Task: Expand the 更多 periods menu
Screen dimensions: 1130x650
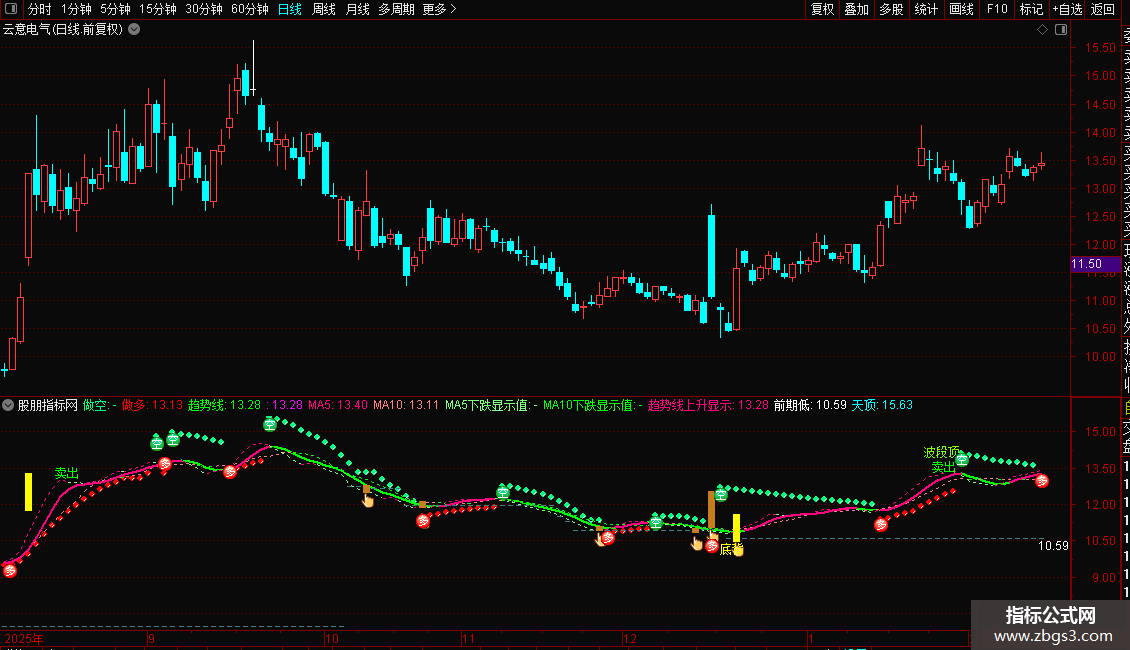Action: [x=440, y=9]
